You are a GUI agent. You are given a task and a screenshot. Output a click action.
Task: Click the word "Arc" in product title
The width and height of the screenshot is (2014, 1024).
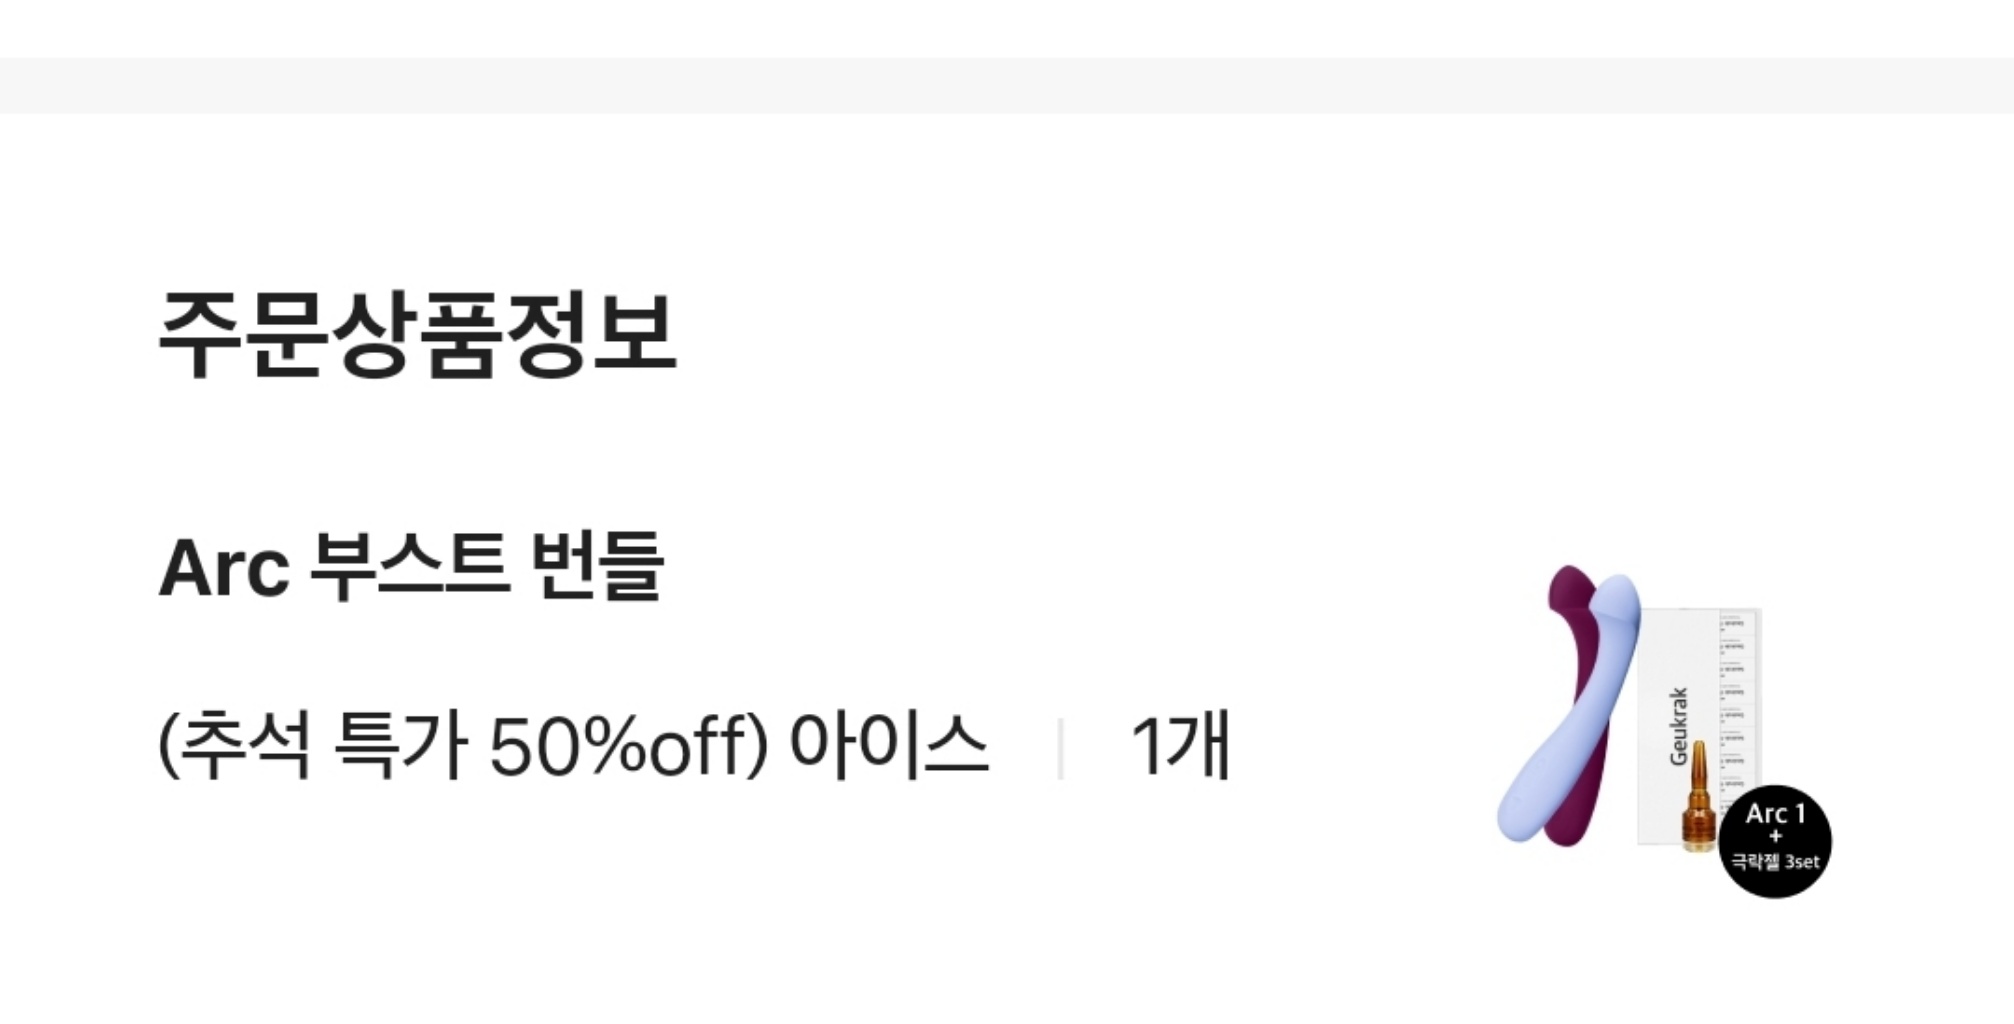(224, 568)
